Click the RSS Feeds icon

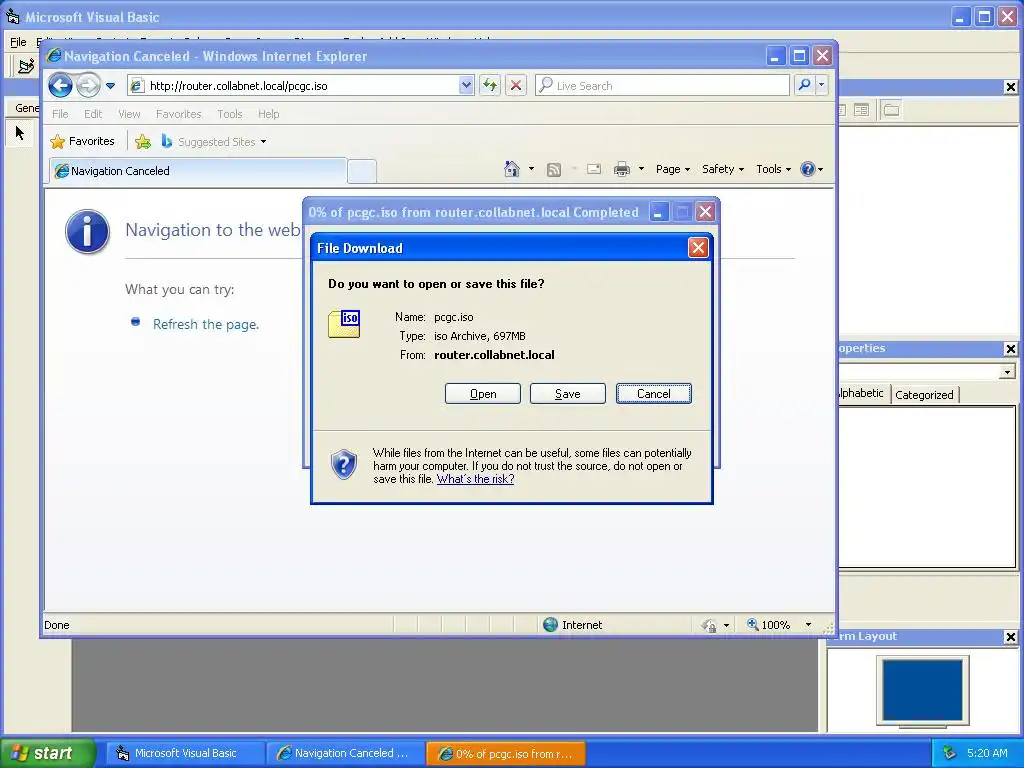point(554,170)
